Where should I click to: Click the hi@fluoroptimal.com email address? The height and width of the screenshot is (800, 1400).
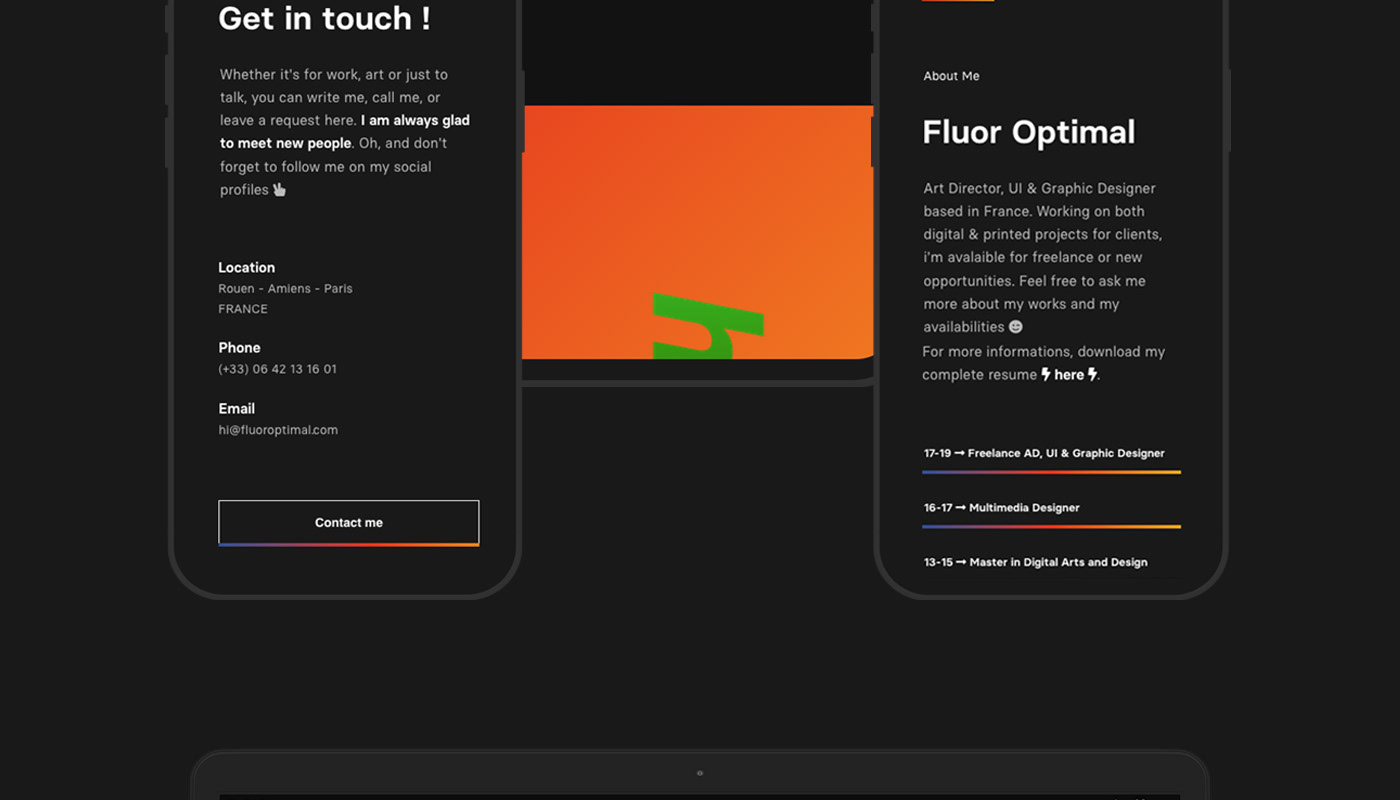point(278,430)
